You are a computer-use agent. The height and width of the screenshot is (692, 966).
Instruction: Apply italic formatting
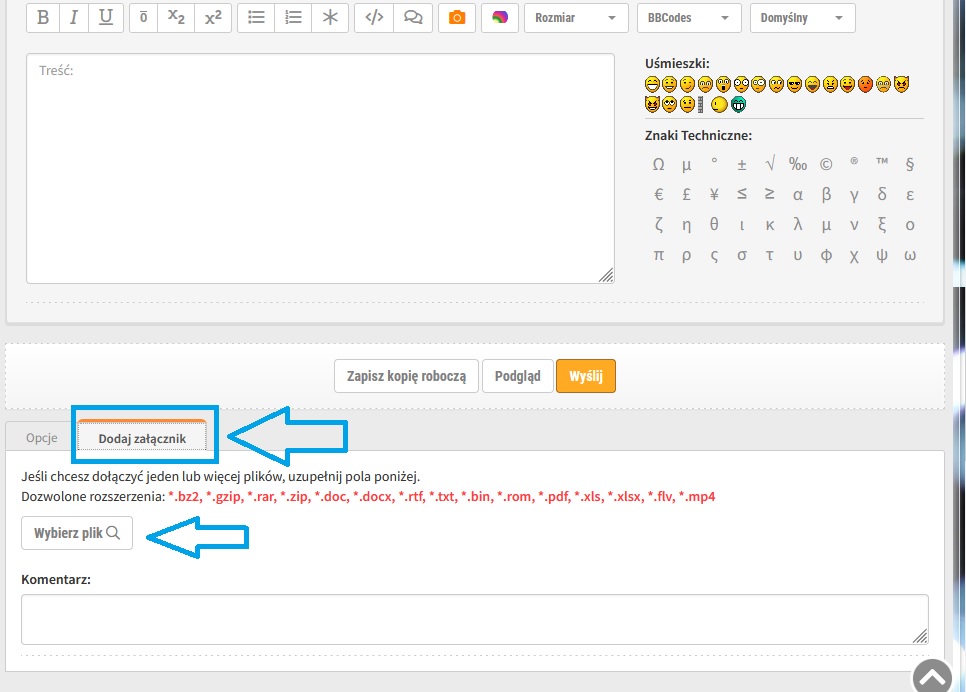[x=73, y=18]
